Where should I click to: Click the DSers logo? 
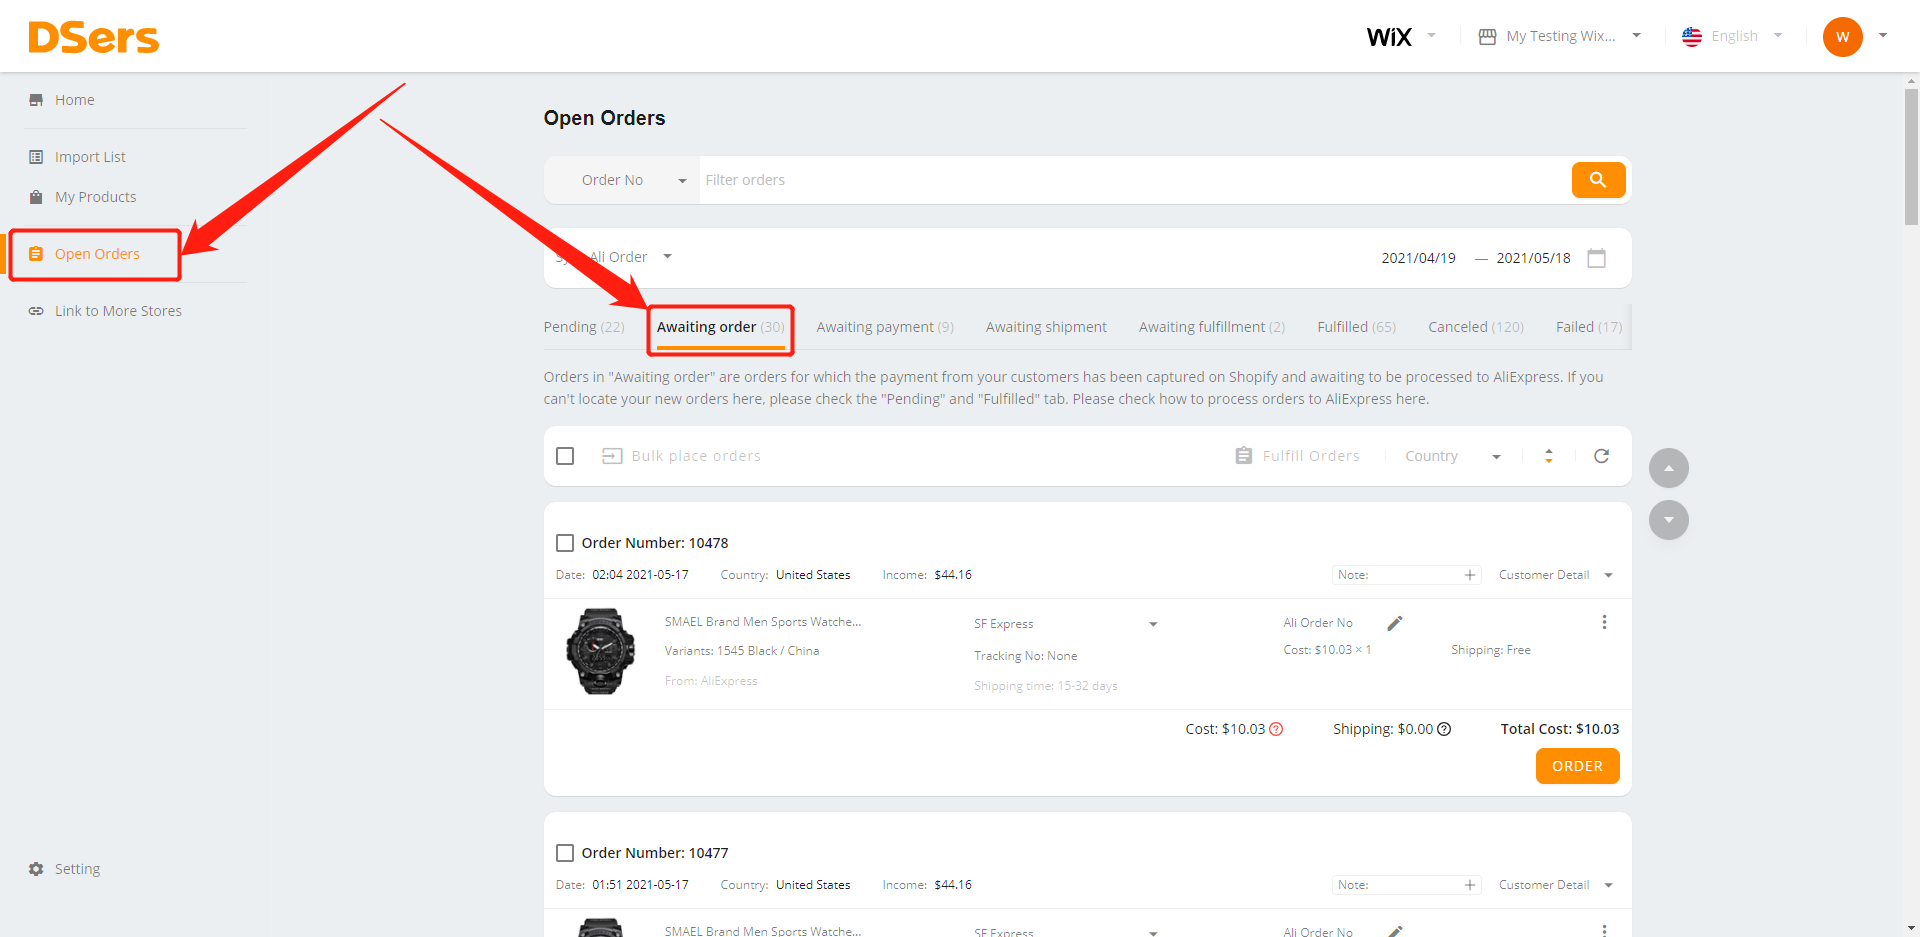tap(94, 38)
